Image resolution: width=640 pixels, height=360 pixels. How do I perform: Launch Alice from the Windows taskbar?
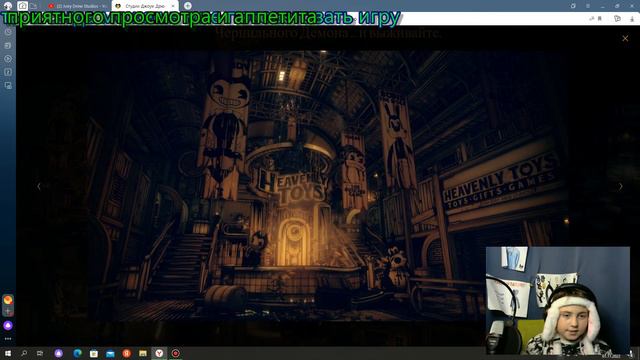point(58,353)
